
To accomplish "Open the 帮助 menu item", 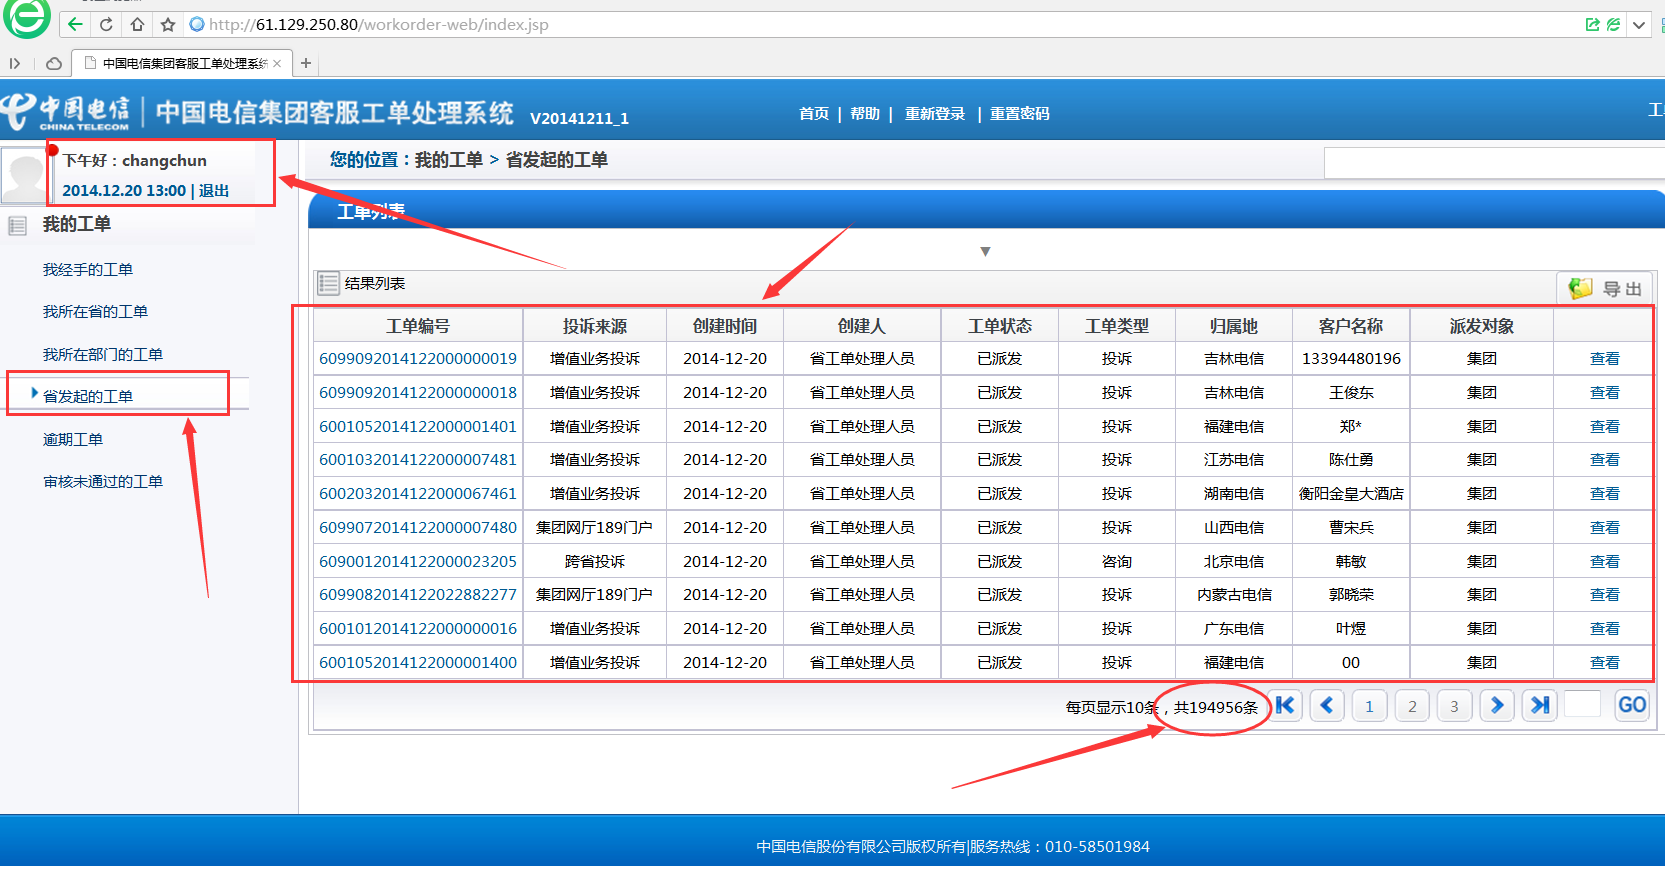I will pos(865,113).
